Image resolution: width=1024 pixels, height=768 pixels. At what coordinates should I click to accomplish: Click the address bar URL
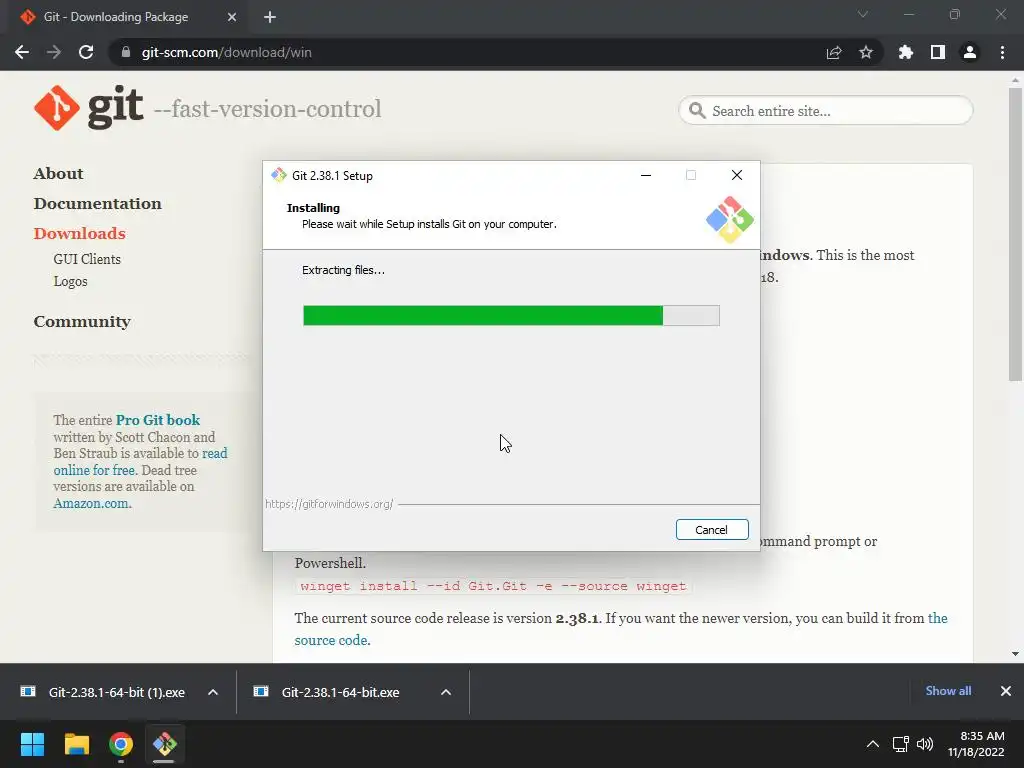[226, 52]
